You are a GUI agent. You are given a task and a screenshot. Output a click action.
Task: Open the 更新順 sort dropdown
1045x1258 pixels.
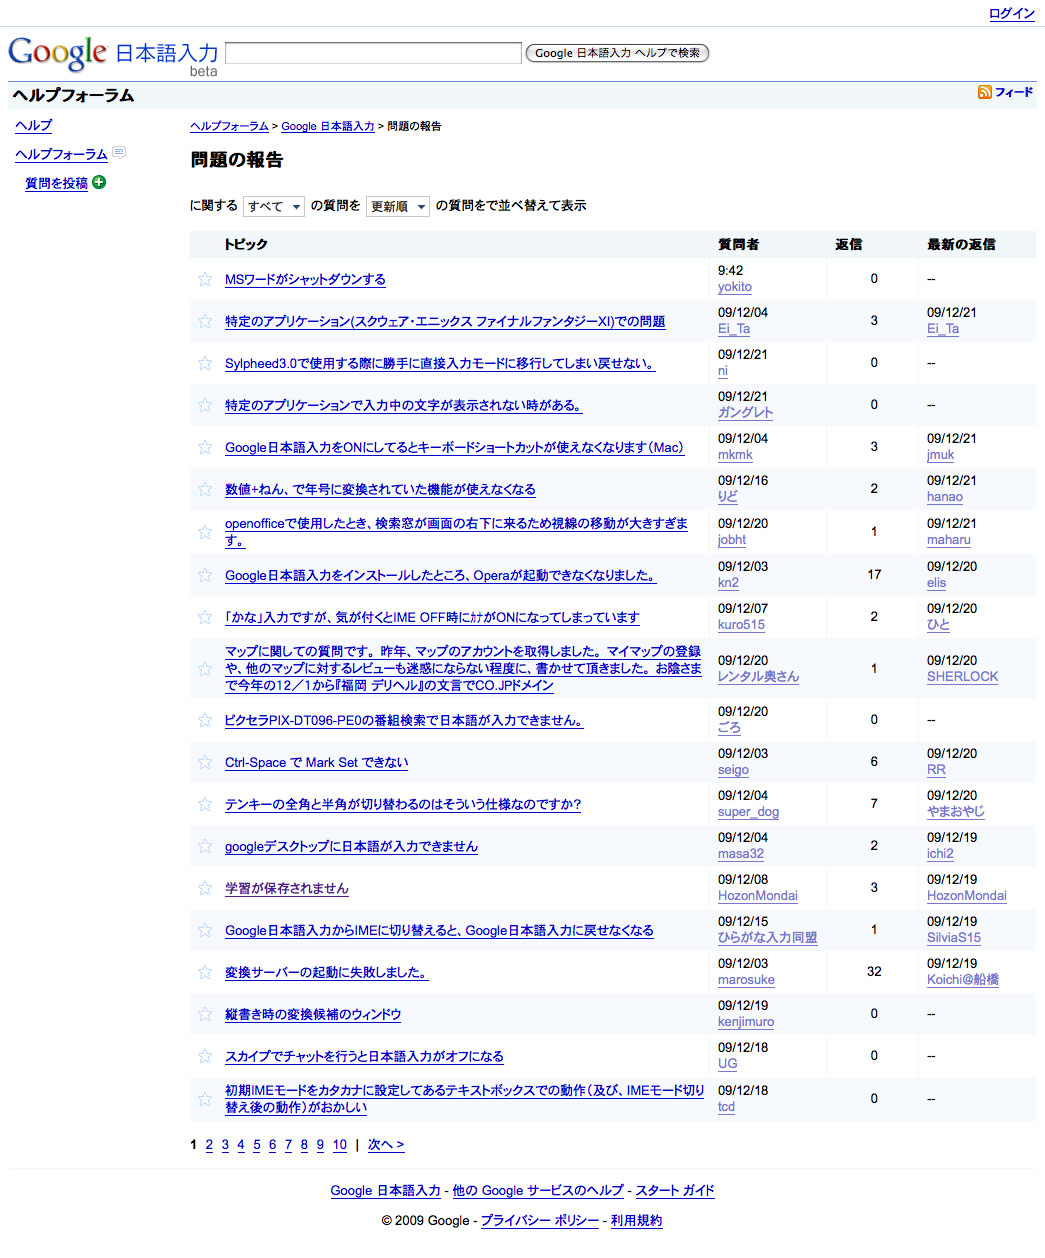pyautogui.click(x=398, y=206)
